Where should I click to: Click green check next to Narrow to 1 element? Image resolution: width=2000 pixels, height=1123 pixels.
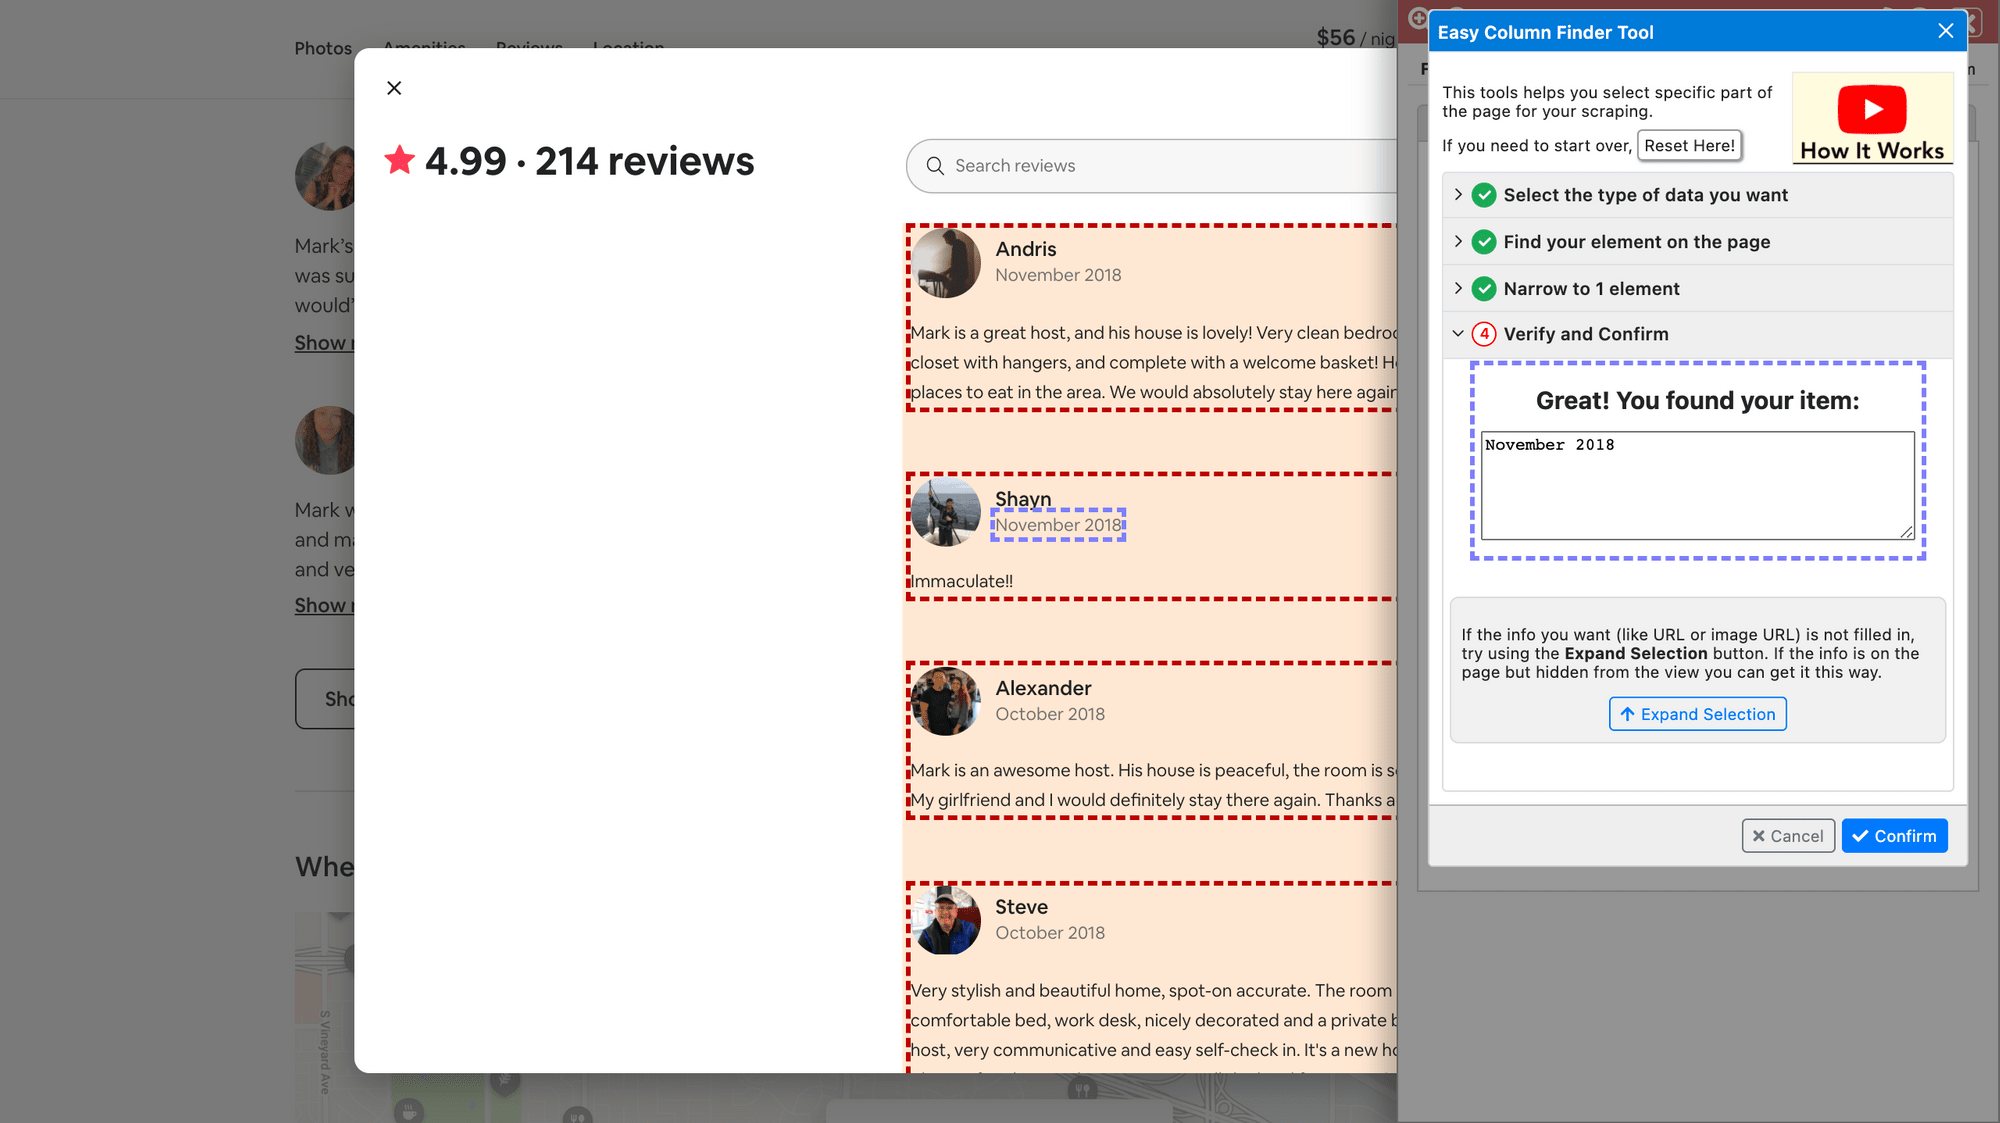pyautogui.click(x=1484, y=289)
